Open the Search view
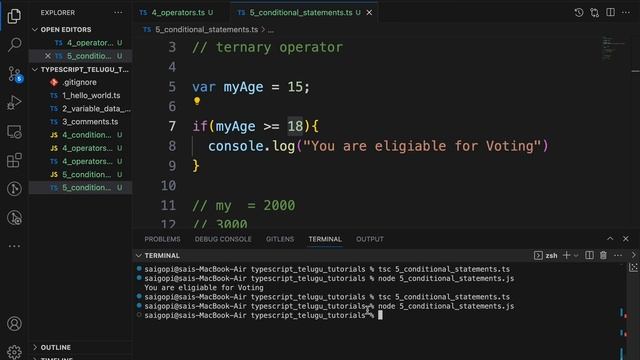Screen dimensions: 640x360 click(14, 44)
